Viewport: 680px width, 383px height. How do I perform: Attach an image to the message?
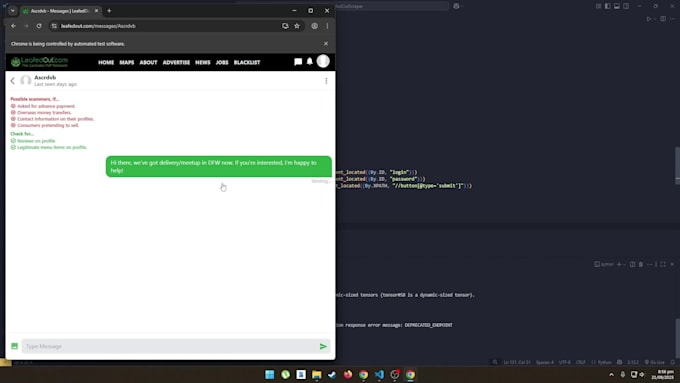click(x=14, y=346)
